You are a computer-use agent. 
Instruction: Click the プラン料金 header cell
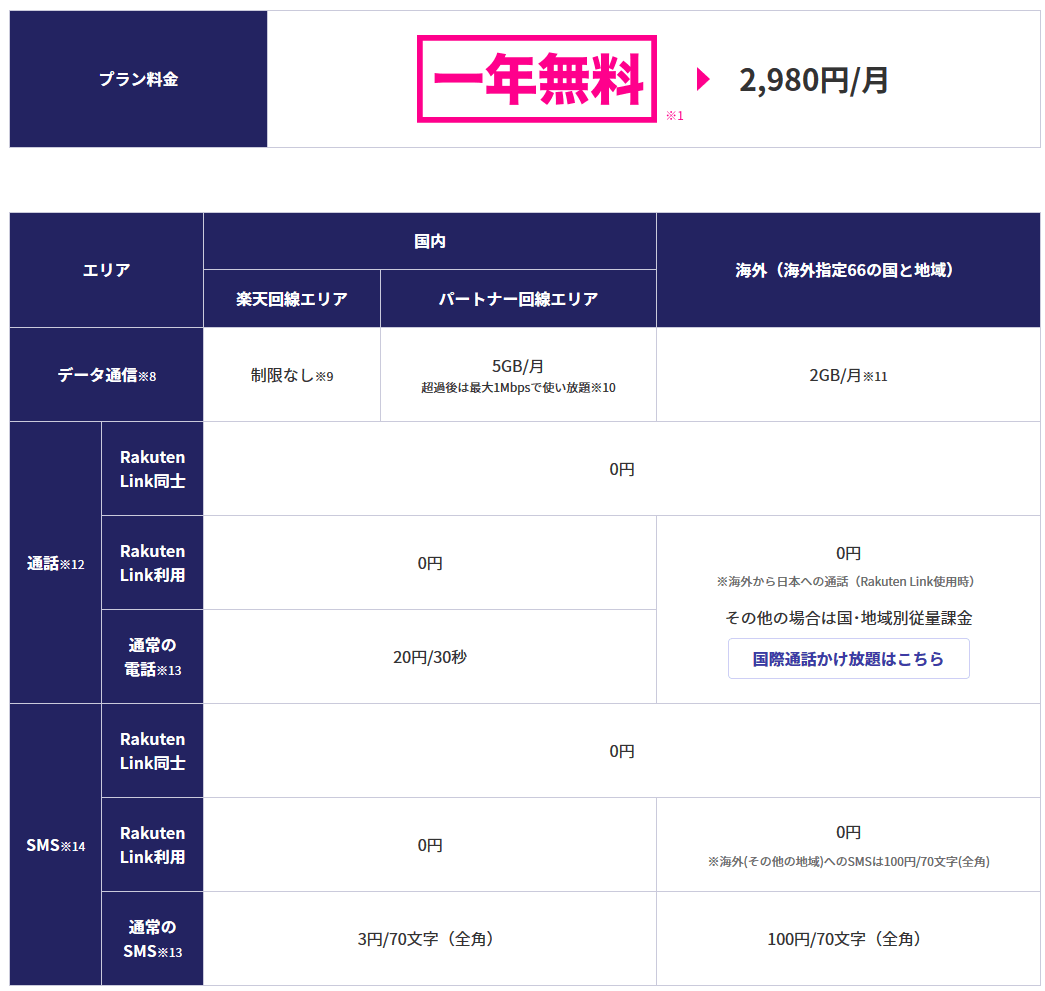pyautogui.click(x=139, y=79)
